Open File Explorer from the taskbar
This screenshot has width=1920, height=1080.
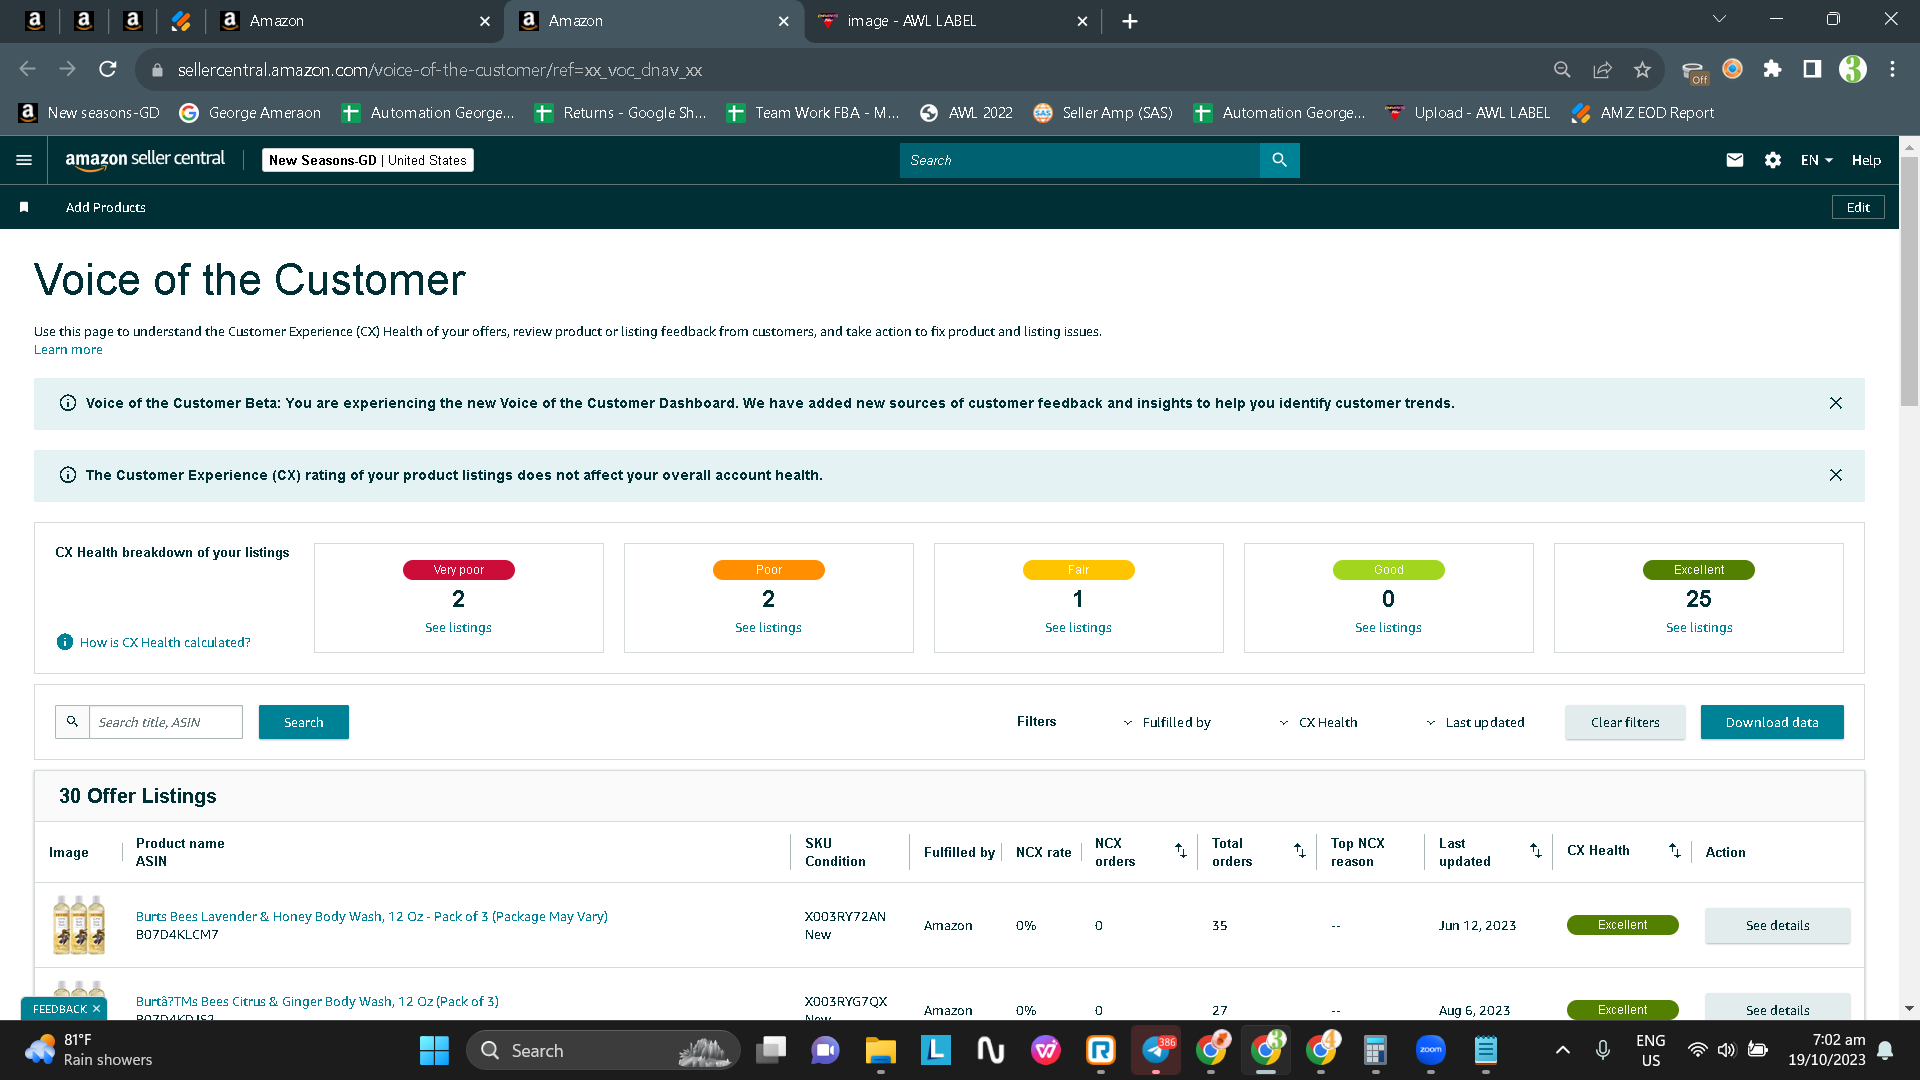coord(880,1051)
